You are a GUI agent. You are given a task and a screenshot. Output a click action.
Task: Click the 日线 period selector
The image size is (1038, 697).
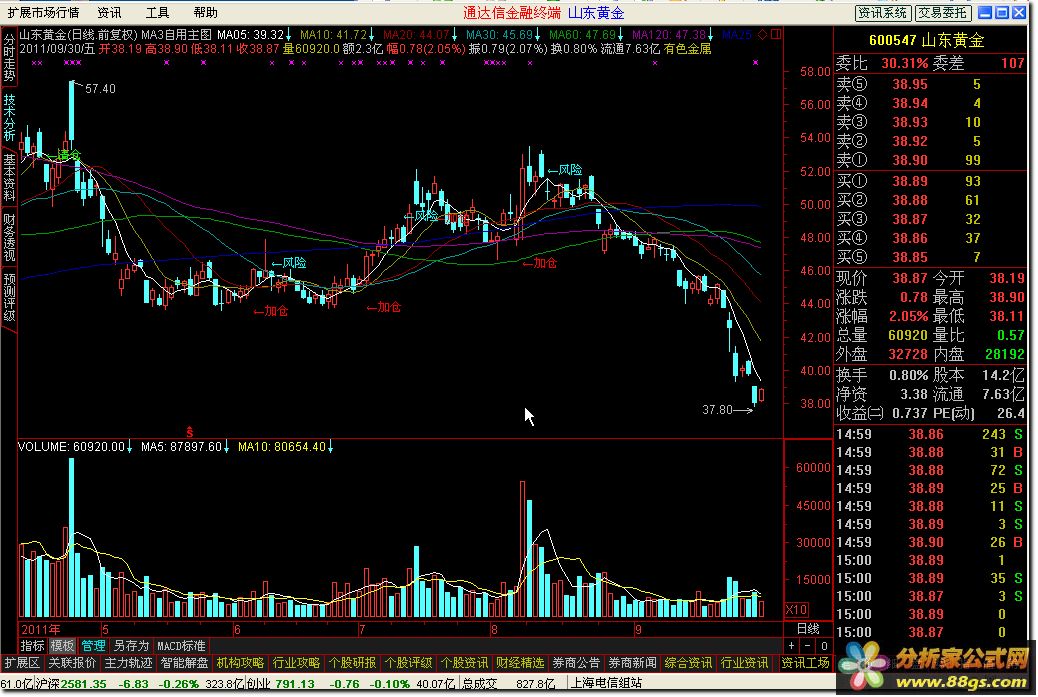tap(808, 628)
